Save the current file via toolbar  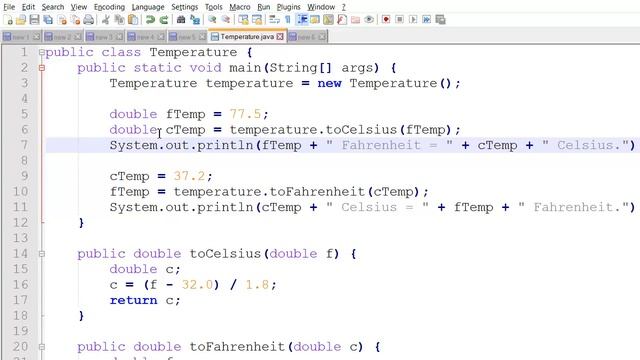pos(35,20)
